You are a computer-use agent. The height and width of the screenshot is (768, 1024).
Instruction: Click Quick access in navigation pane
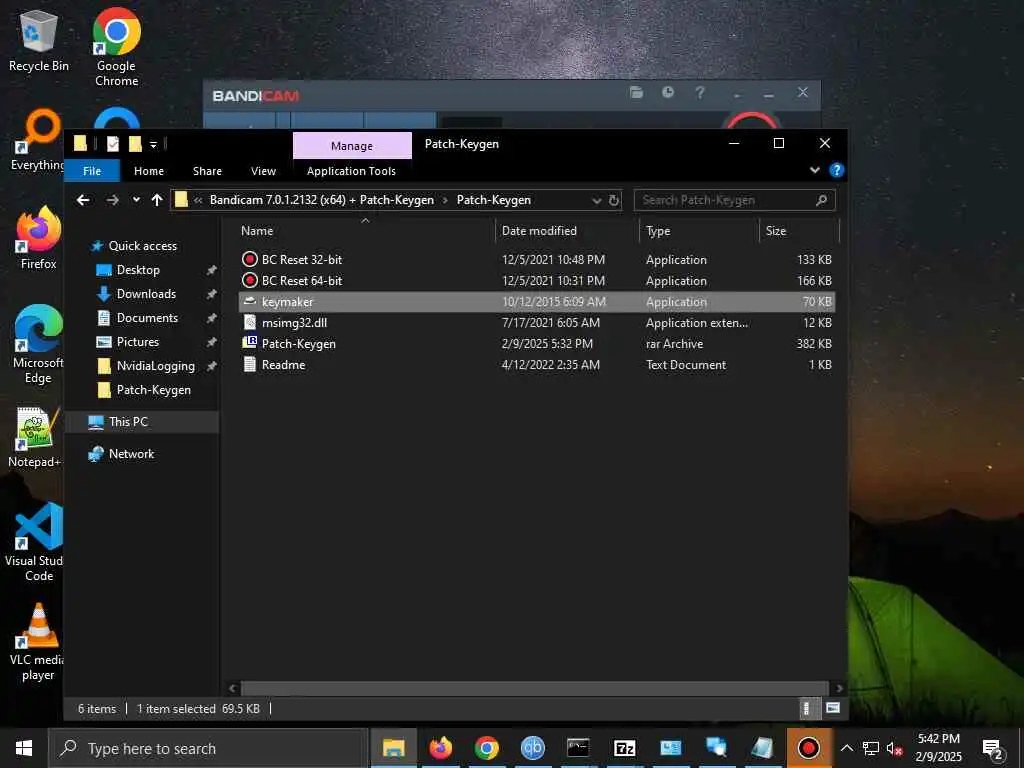(x=142, y=246)
